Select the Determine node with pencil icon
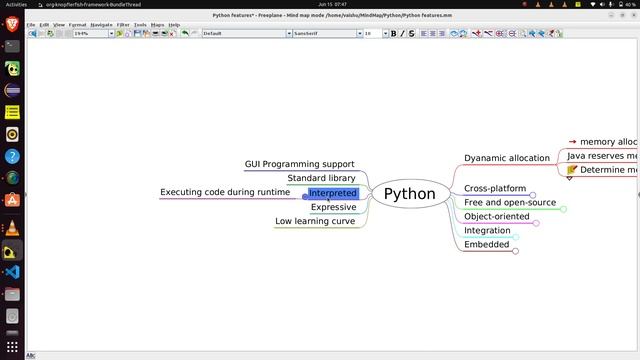 click(602, 170)
